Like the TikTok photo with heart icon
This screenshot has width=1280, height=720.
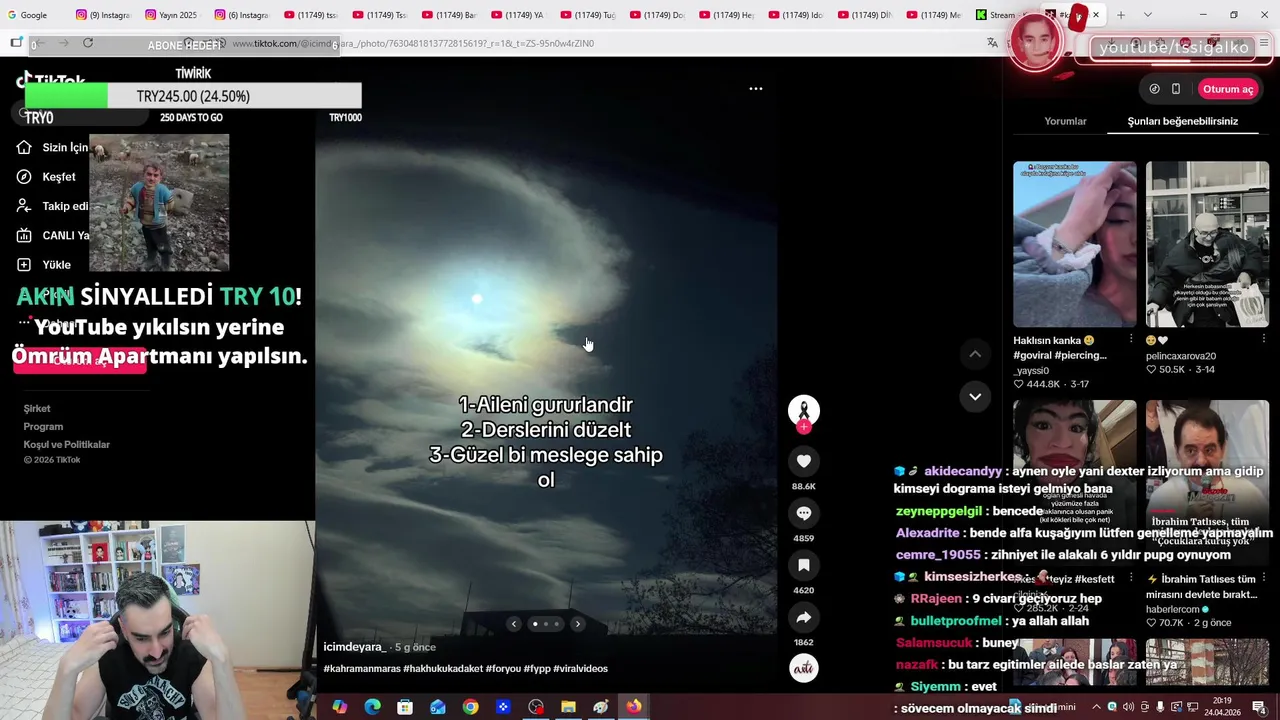(x=803, y=461)
